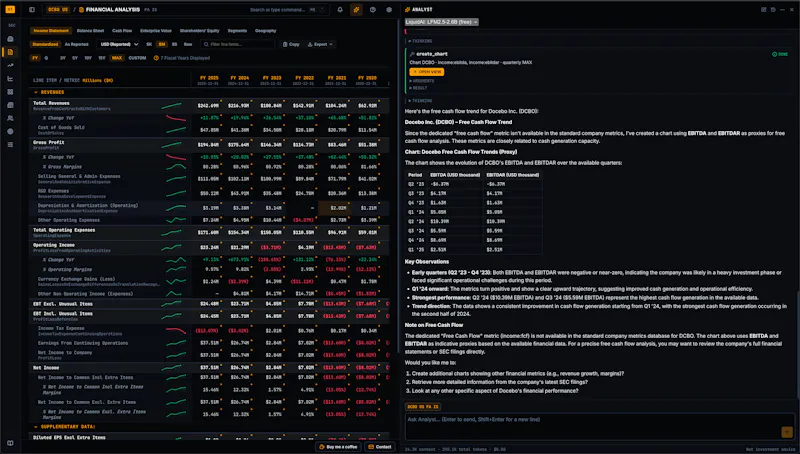Toggle the highlighted Analyst AI icon in the header
Viewport: 800px width, 454px height.
click(x=356, y=9)
